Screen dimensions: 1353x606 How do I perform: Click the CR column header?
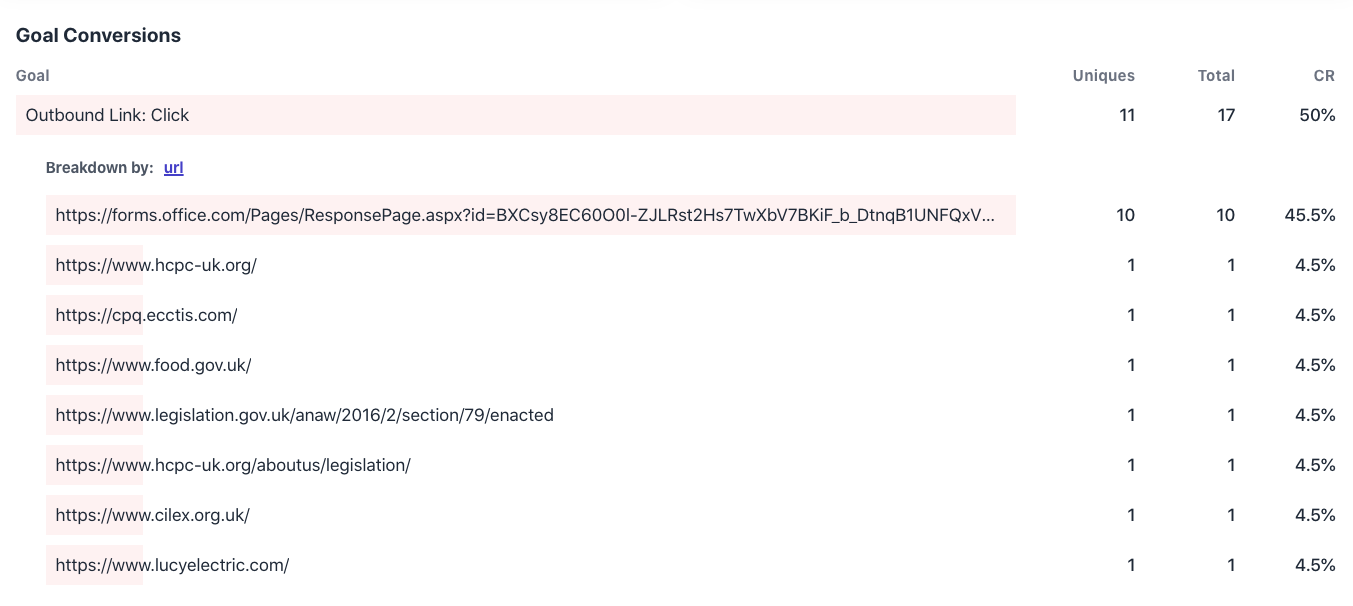(x=1324, y=75)
